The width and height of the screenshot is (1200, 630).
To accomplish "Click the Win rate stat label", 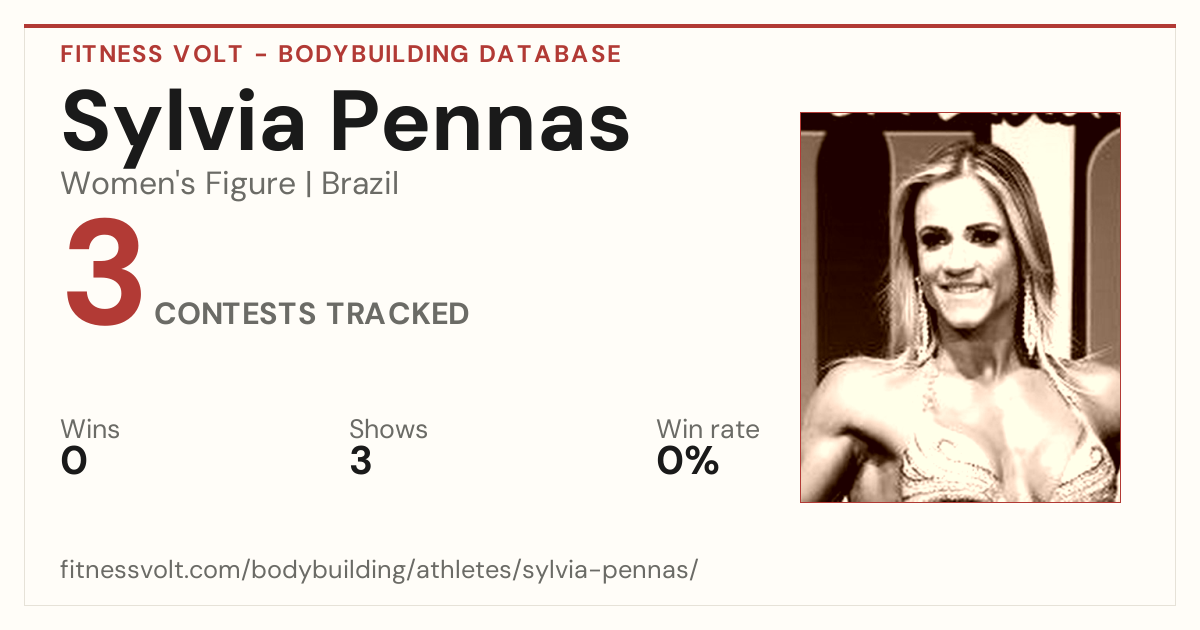I will click(708, 430).
